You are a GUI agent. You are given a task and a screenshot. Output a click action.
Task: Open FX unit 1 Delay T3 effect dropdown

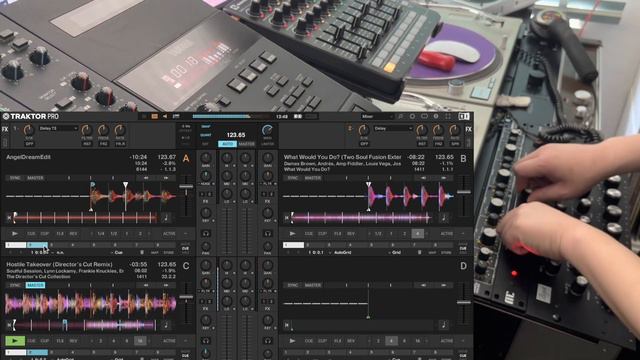(58, 129)
